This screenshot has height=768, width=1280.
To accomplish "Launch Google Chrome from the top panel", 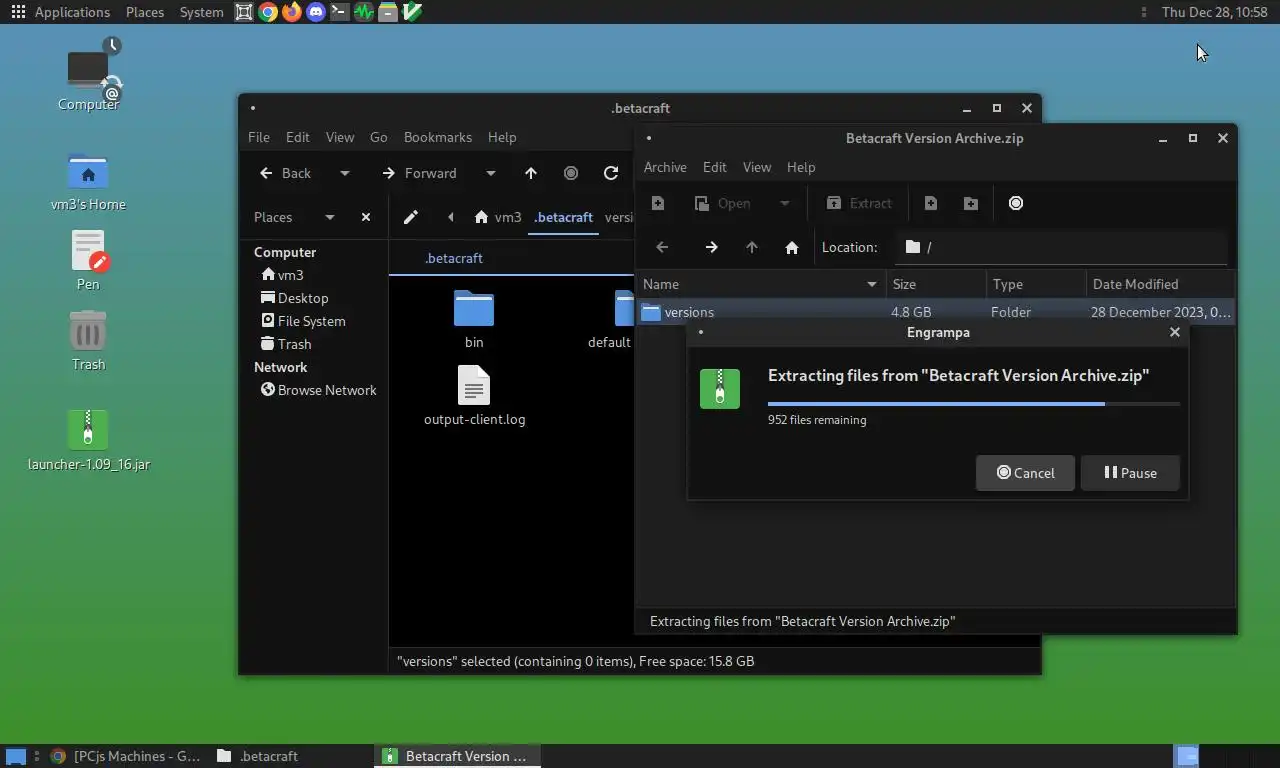I will coord(267,12).
